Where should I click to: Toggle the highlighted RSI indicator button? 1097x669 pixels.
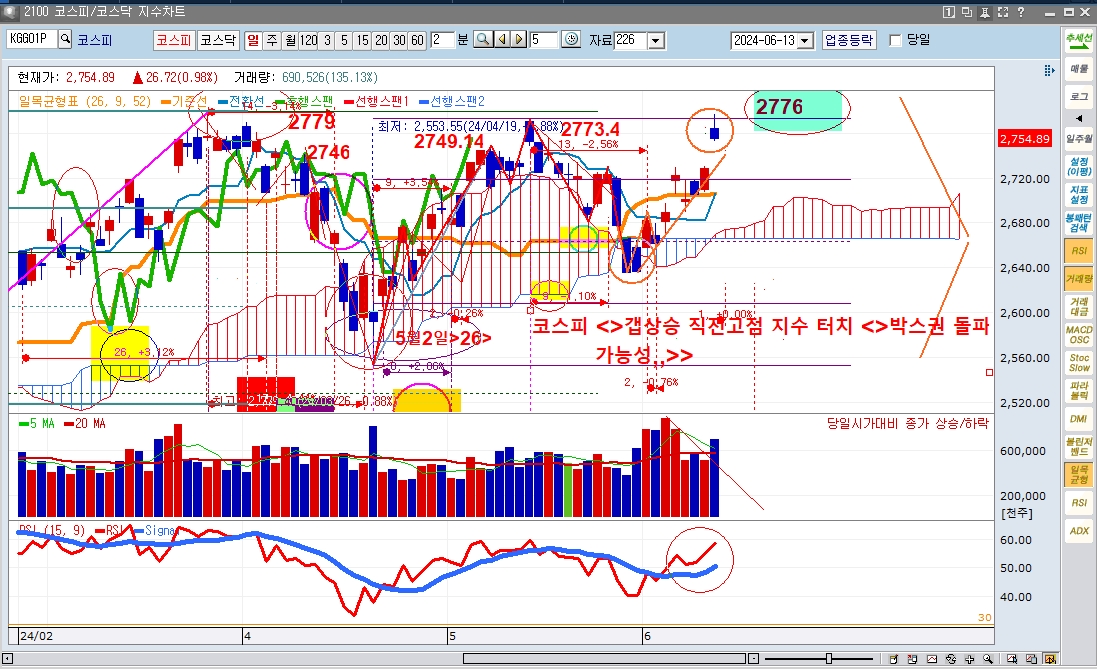pyautogui.click(x=1079, y=251)
